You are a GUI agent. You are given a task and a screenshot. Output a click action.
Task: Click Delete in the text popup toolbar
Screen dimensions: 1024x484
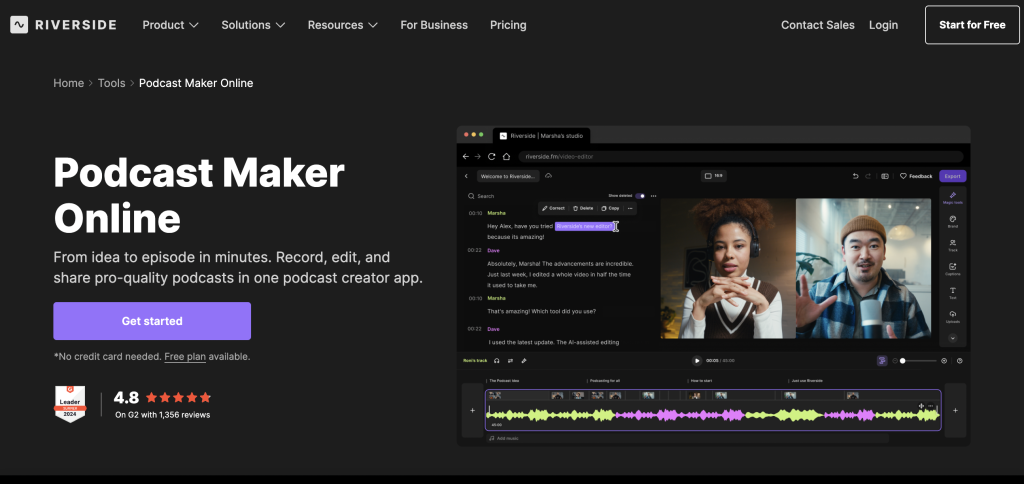pyautogui.click(x=583, y=208)
